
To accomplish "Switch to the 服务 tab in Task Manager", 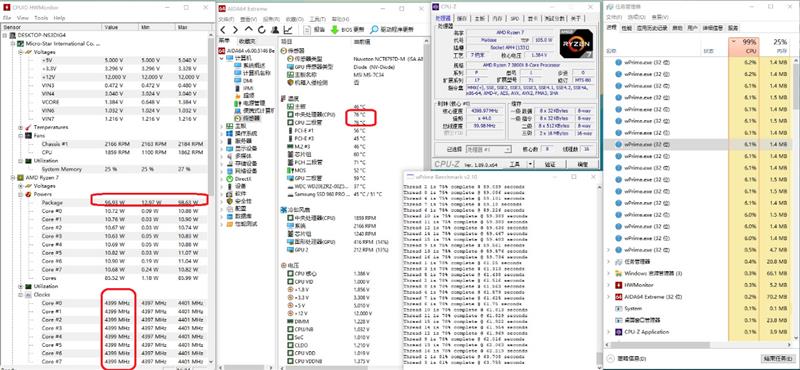I will tap(732, 28).
